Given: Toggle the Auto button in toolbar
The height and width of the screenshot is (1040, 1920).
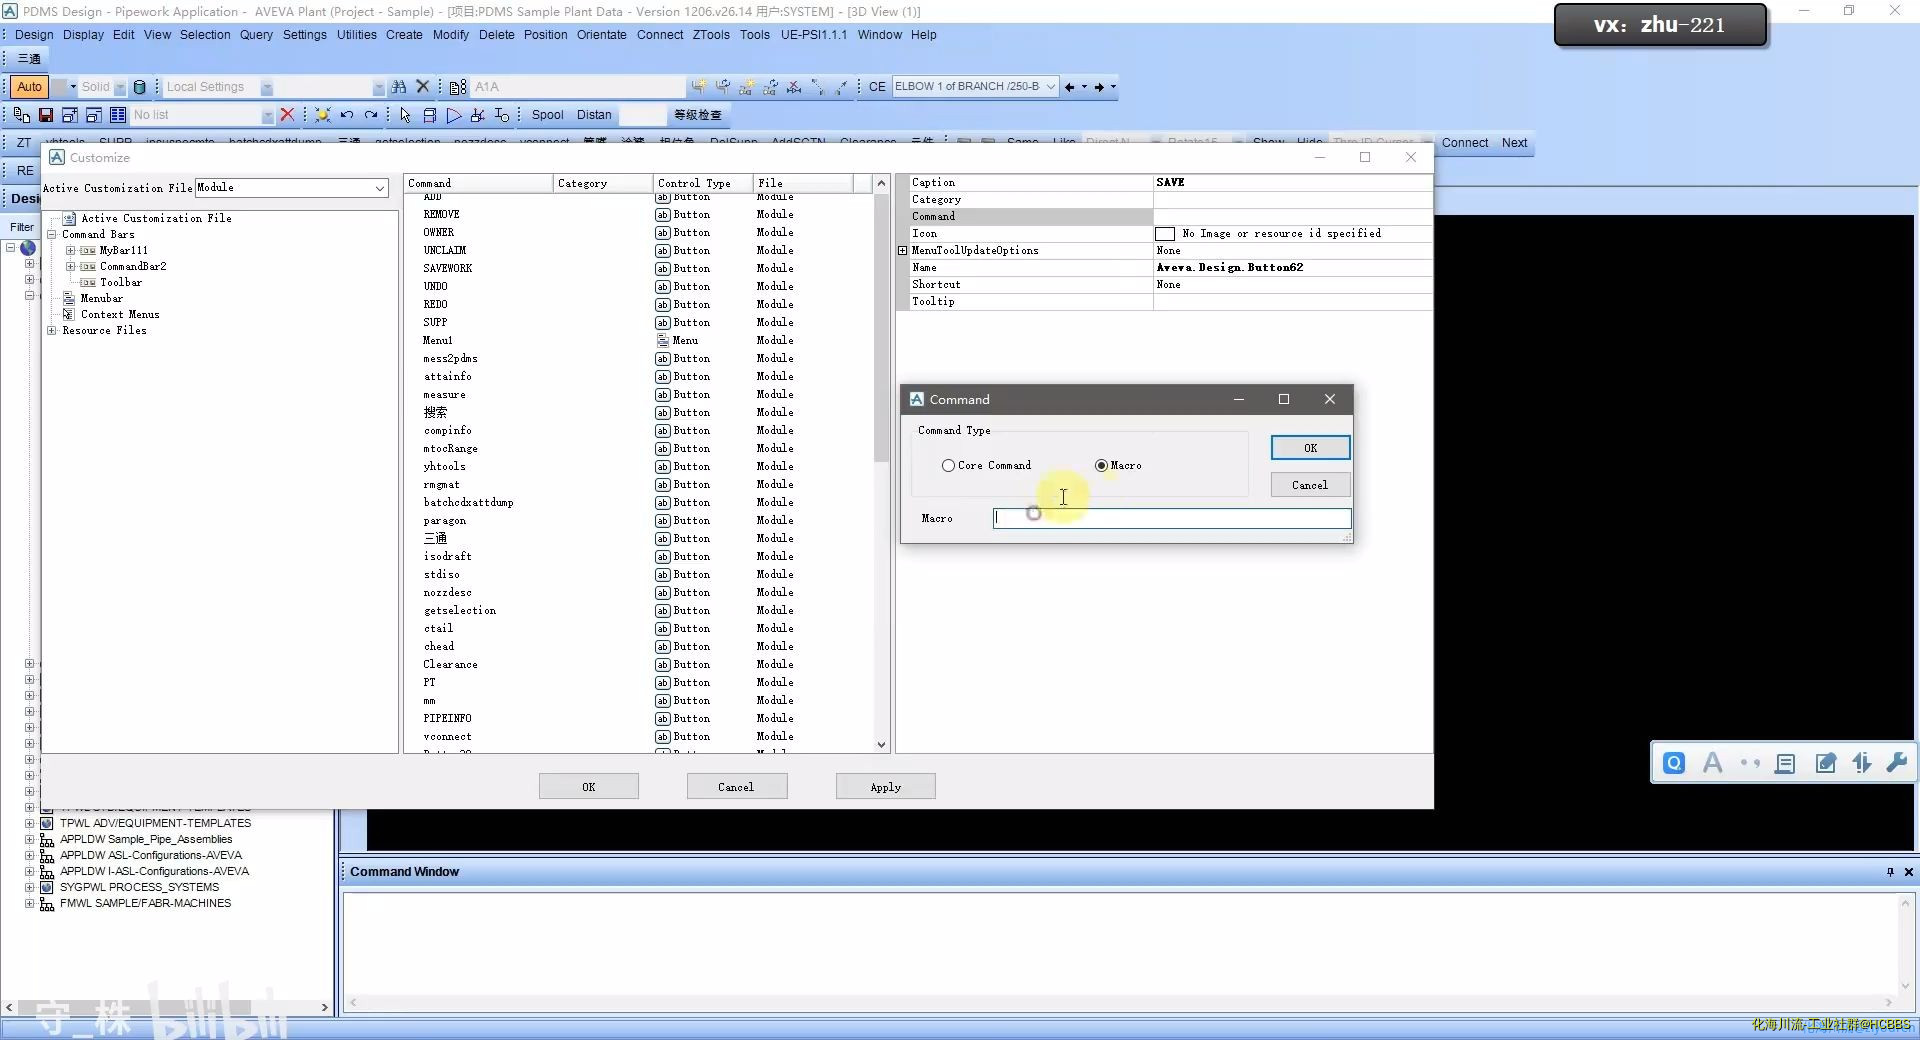Looking at the screenshot, I should pos(30,87).
